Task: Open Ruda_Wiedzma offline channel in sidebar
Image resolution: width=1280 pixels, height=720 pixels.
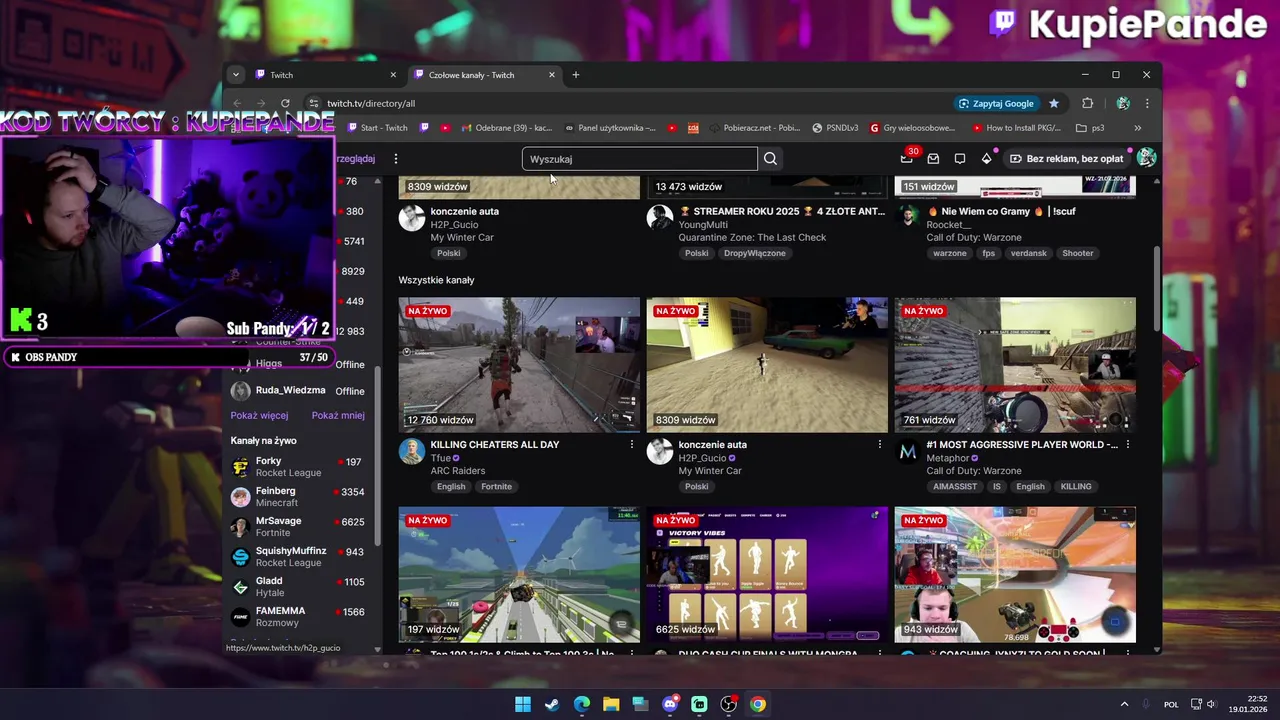Action: [x=298, y=391]
